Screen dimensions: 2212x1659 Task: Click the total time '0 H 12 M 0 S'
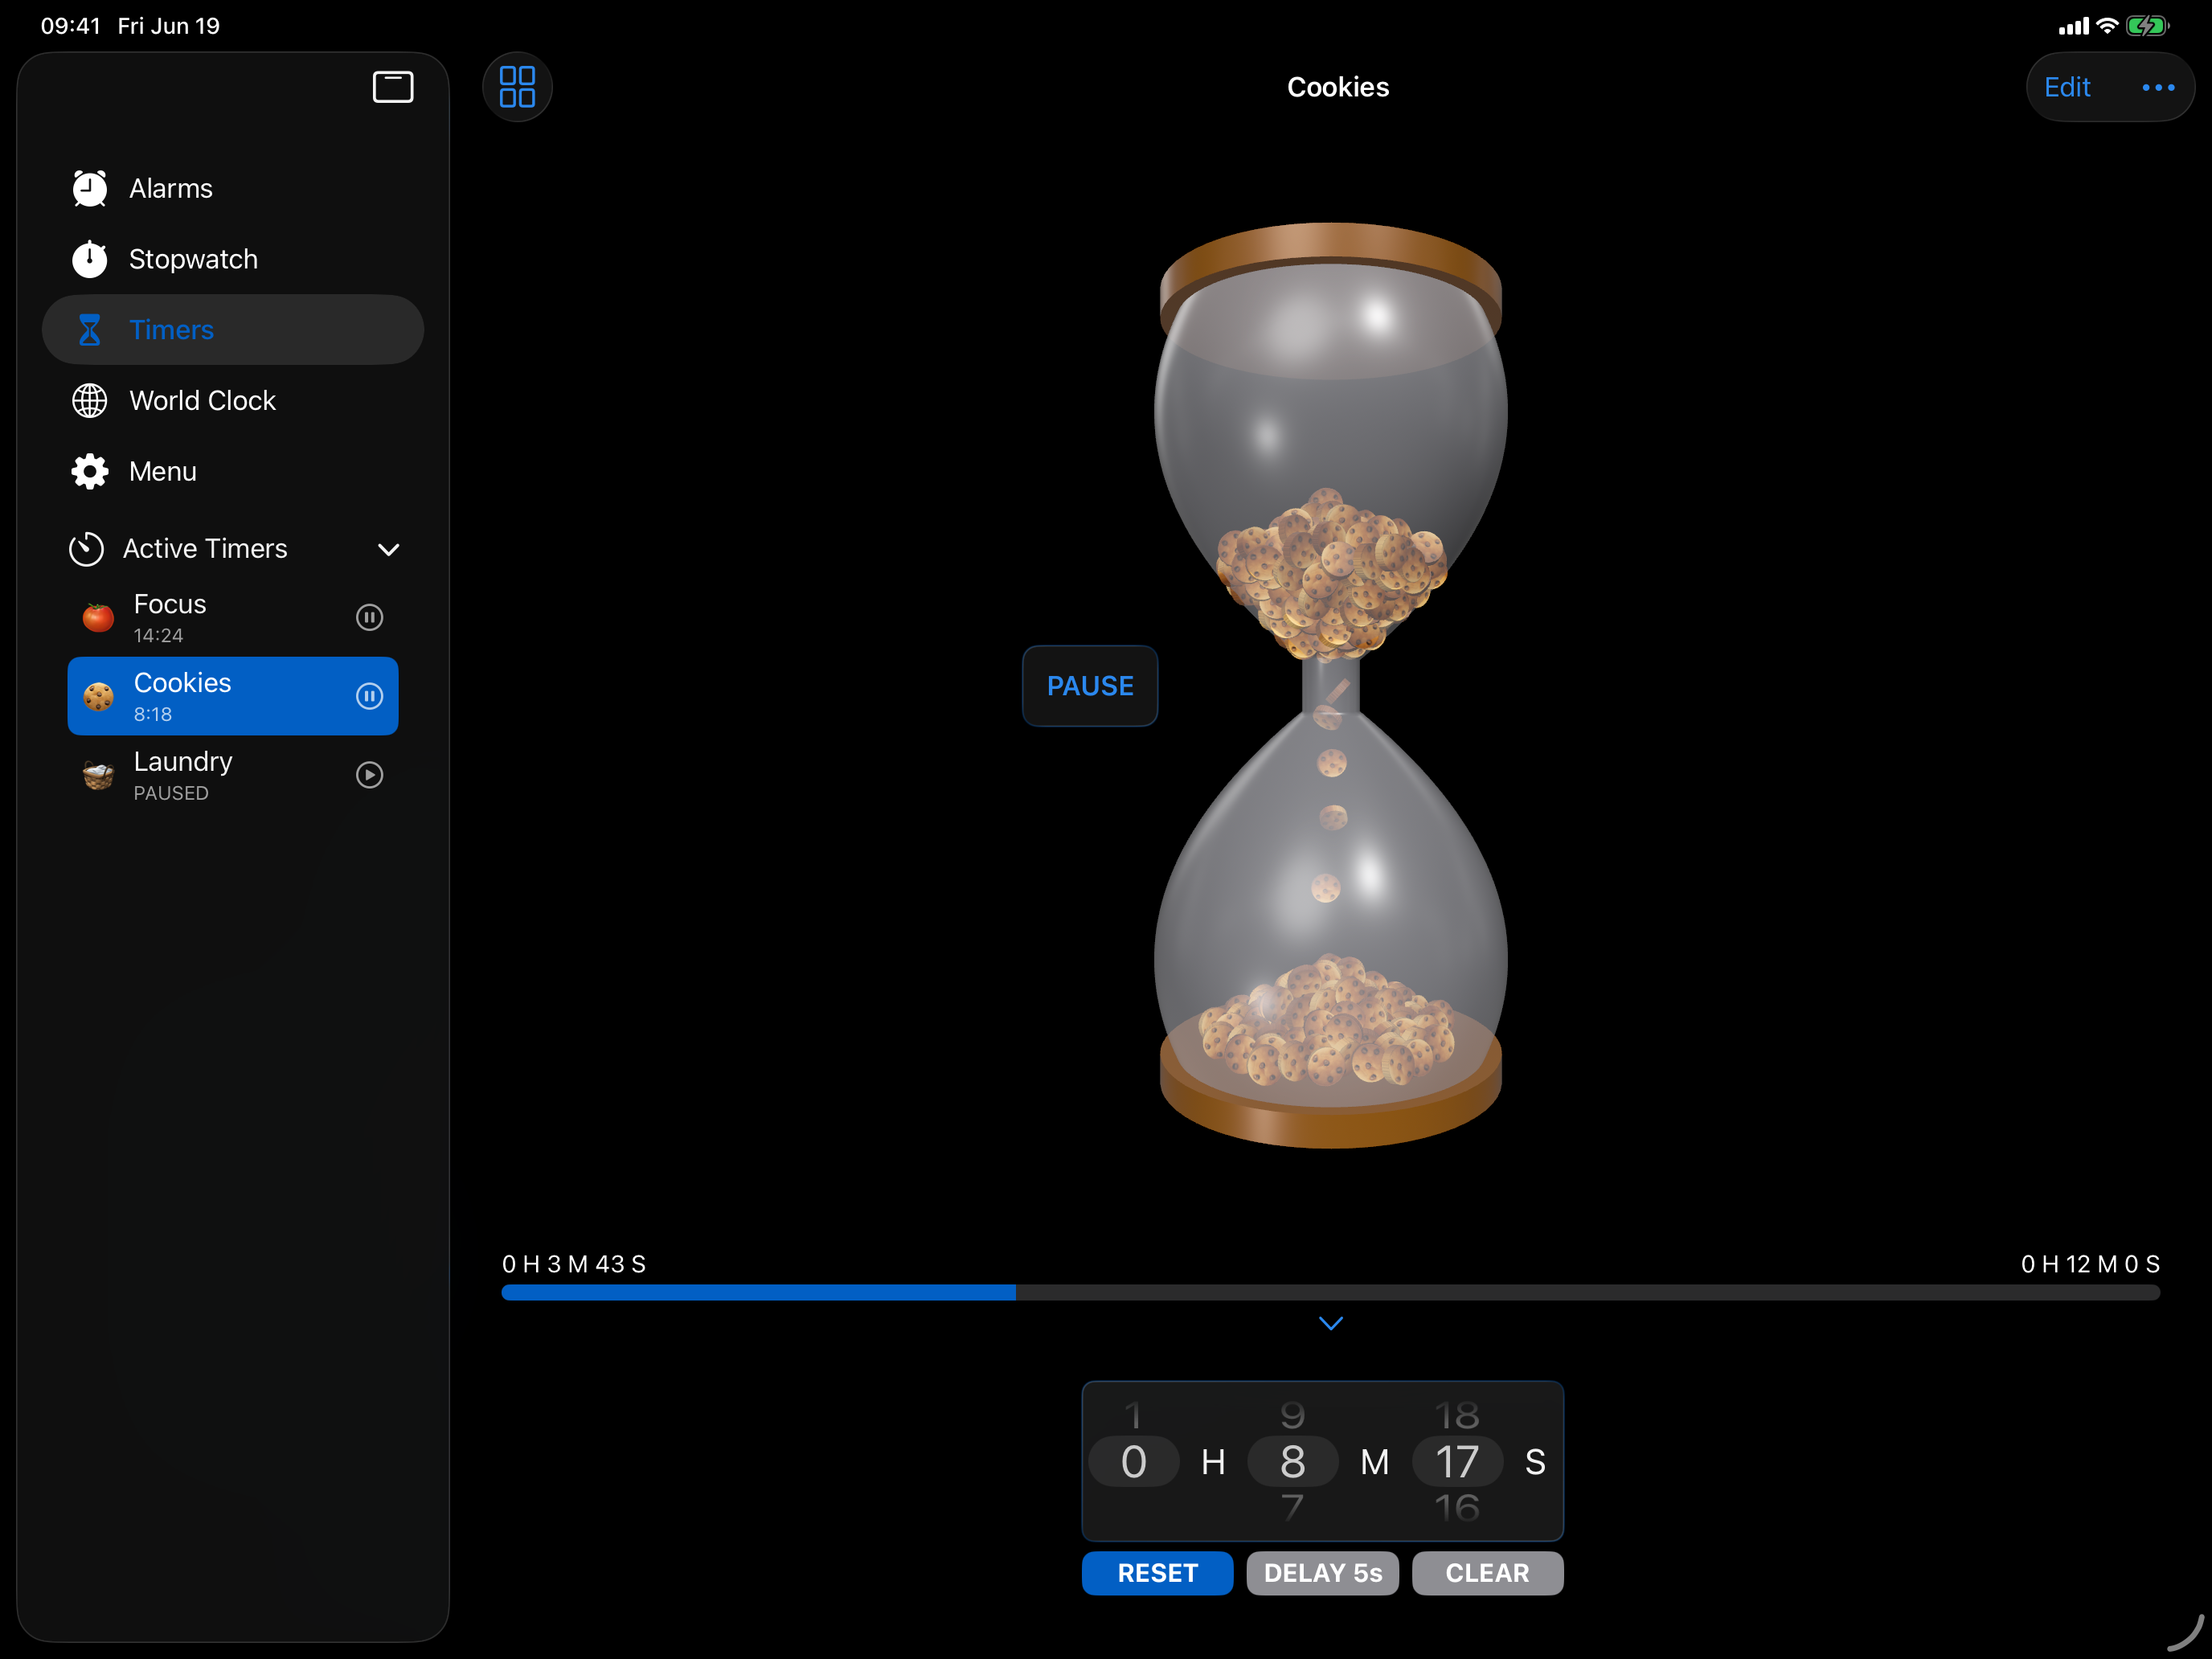(x=2090, y=1264)
